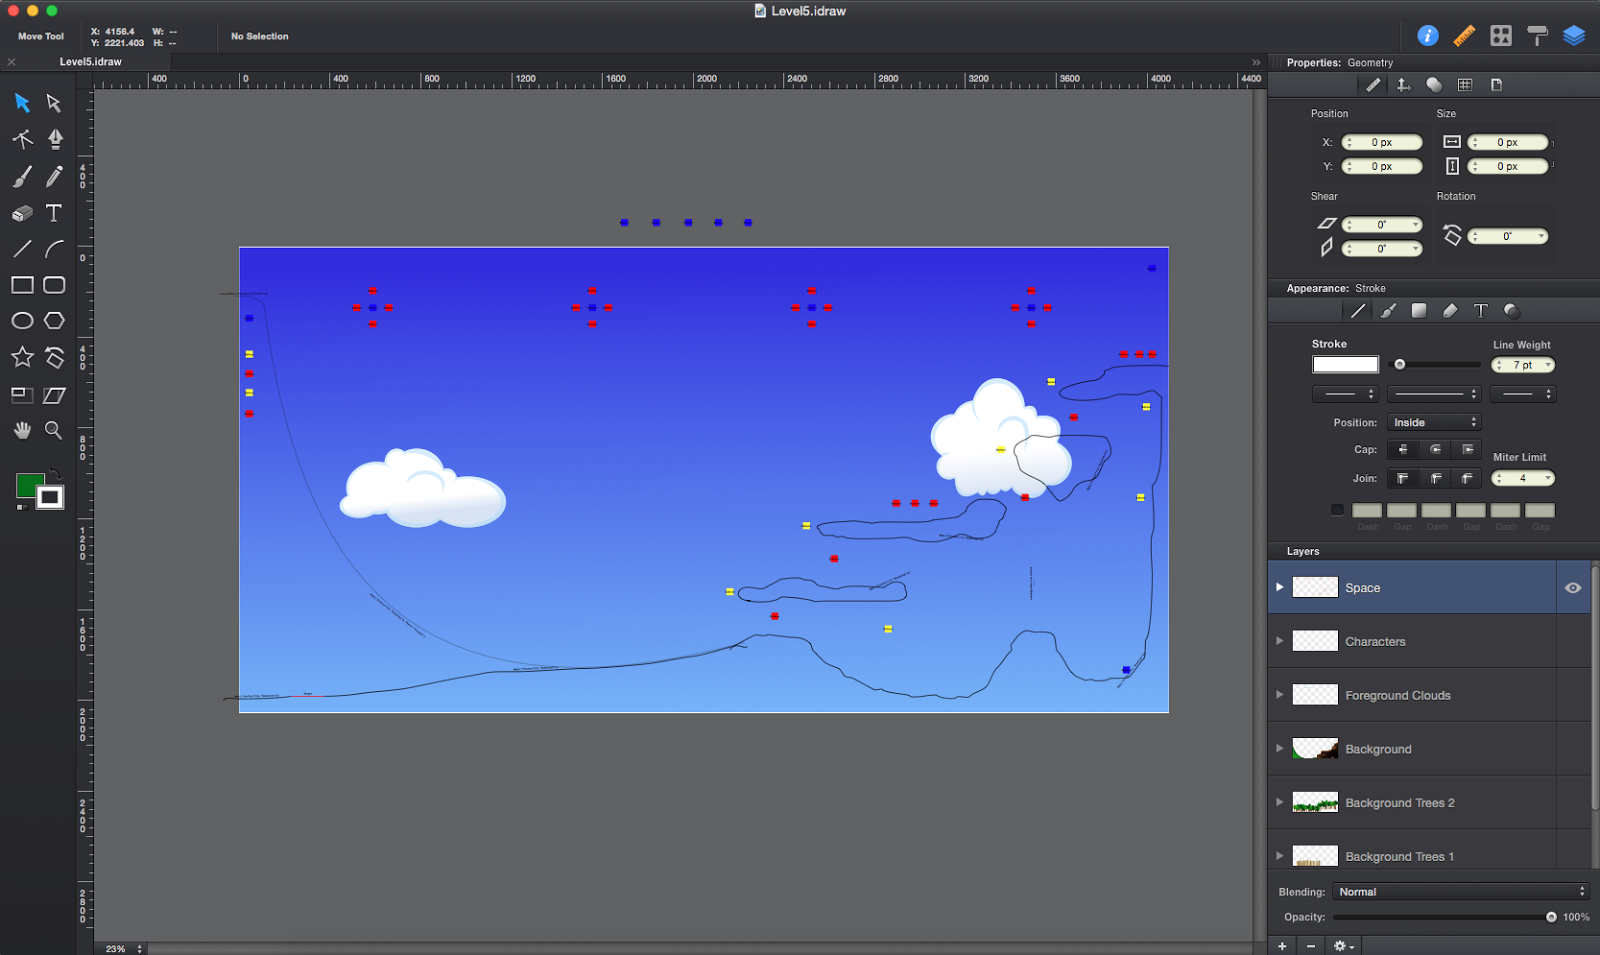Choose the Shear tool in toolbox
The height and width of the screenshot is (955, 1600).
click(x=54, y=395)
